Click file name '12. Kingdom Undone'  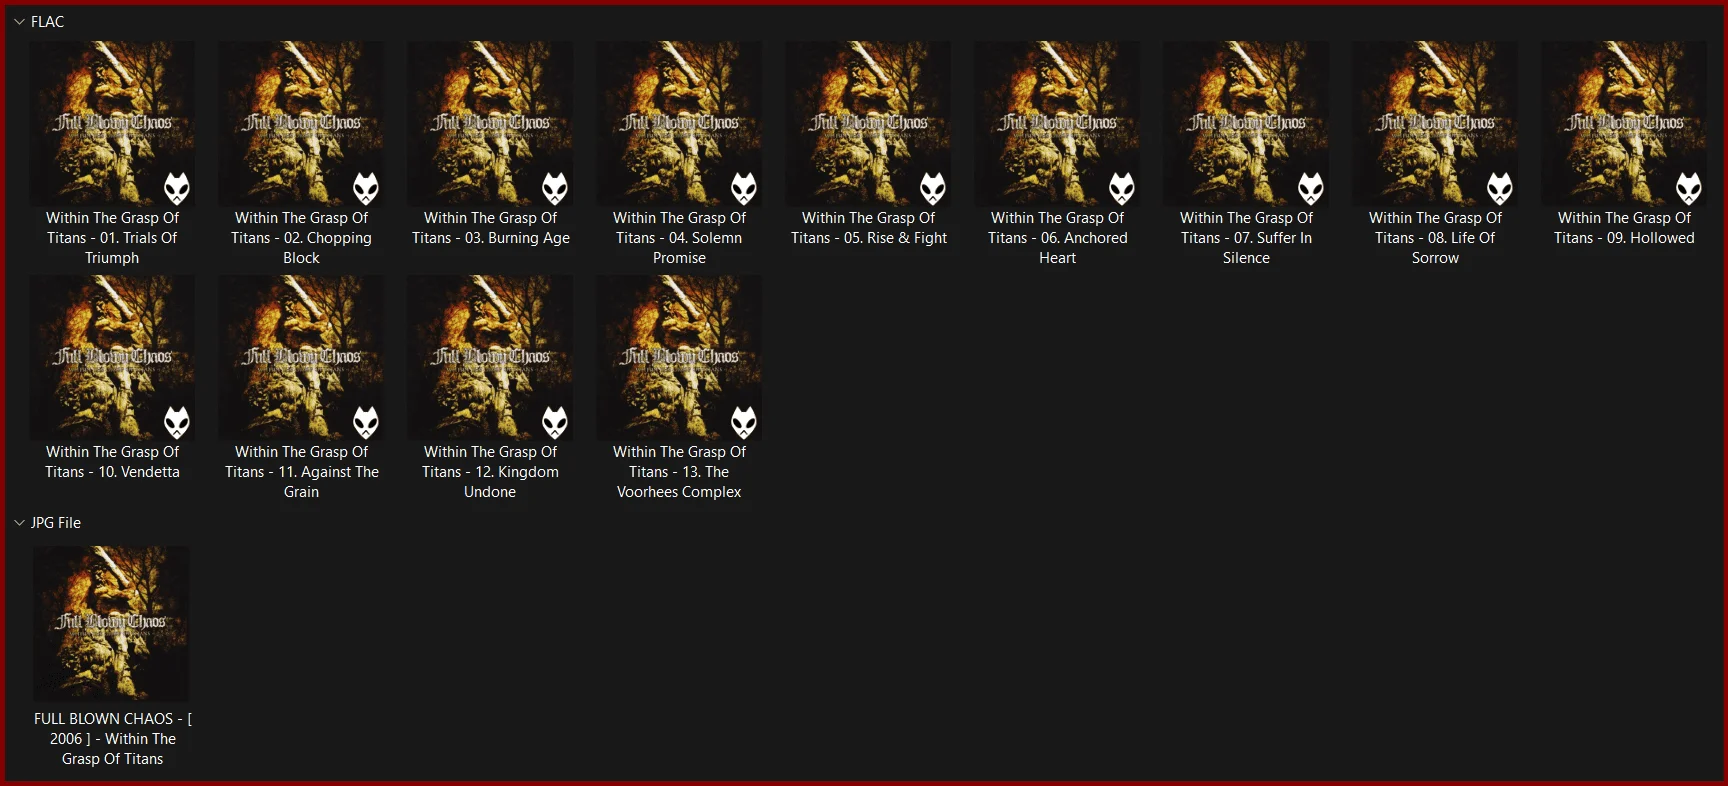click(490, 472)
